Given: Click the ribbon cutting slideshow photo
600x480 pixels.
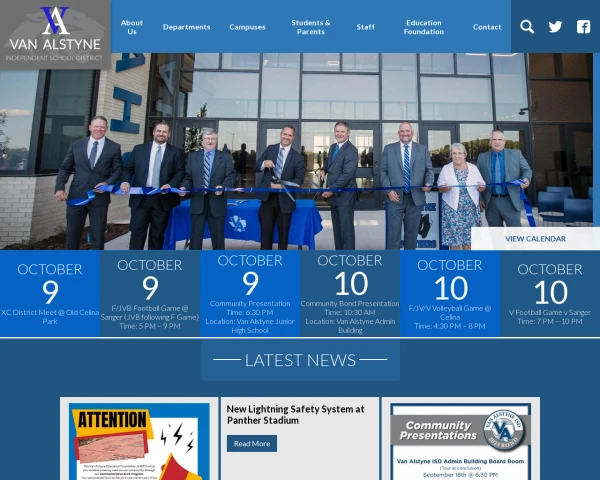Looking at the screenshot, I should (297, 151).
